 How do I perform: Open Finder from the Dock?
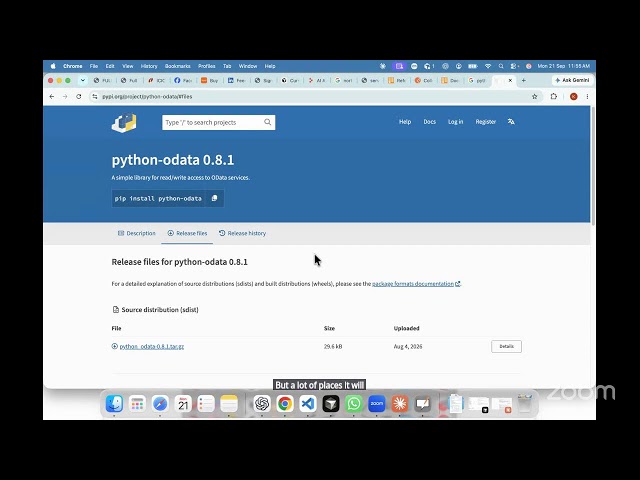(x=114, y=404)
